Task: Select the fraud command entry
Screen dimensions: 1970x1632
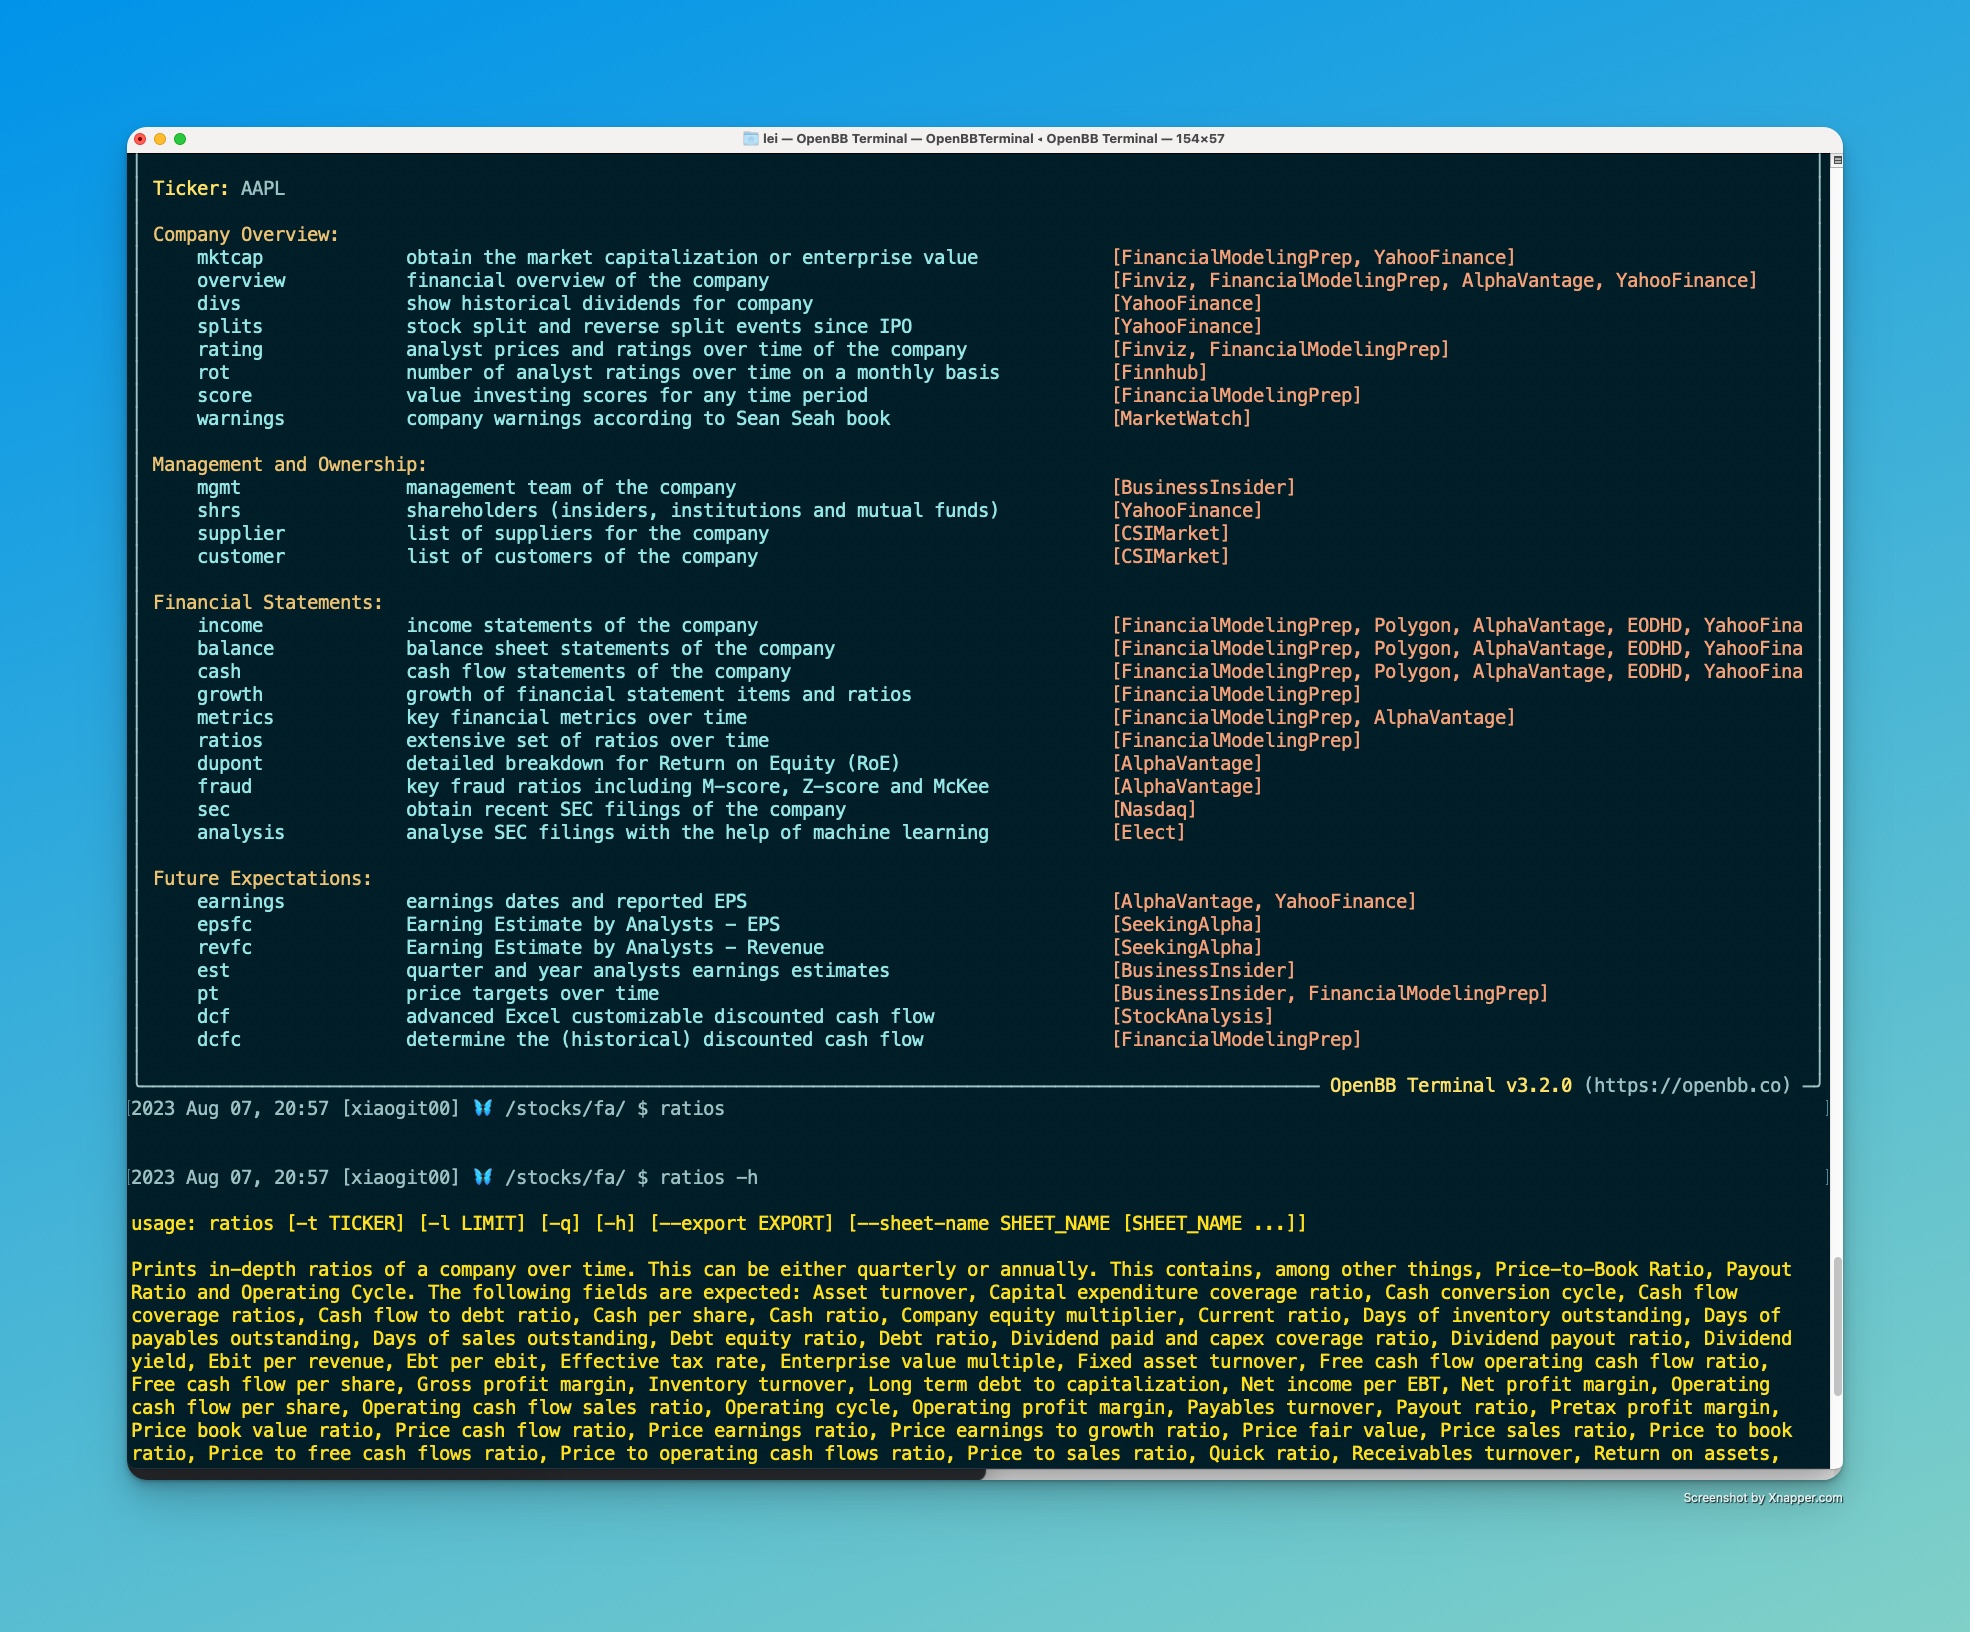Action: click(x=226, y=786)
